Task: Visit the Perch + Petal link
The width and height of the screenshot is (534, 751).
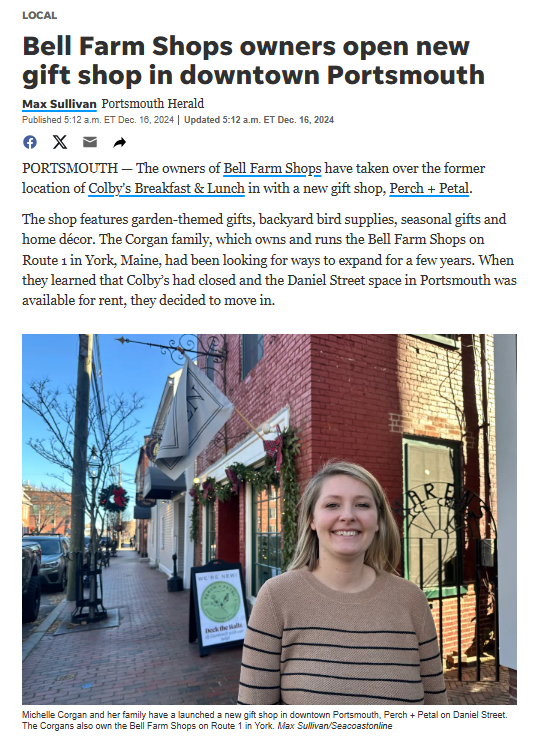Action: [x=429, y=189]
